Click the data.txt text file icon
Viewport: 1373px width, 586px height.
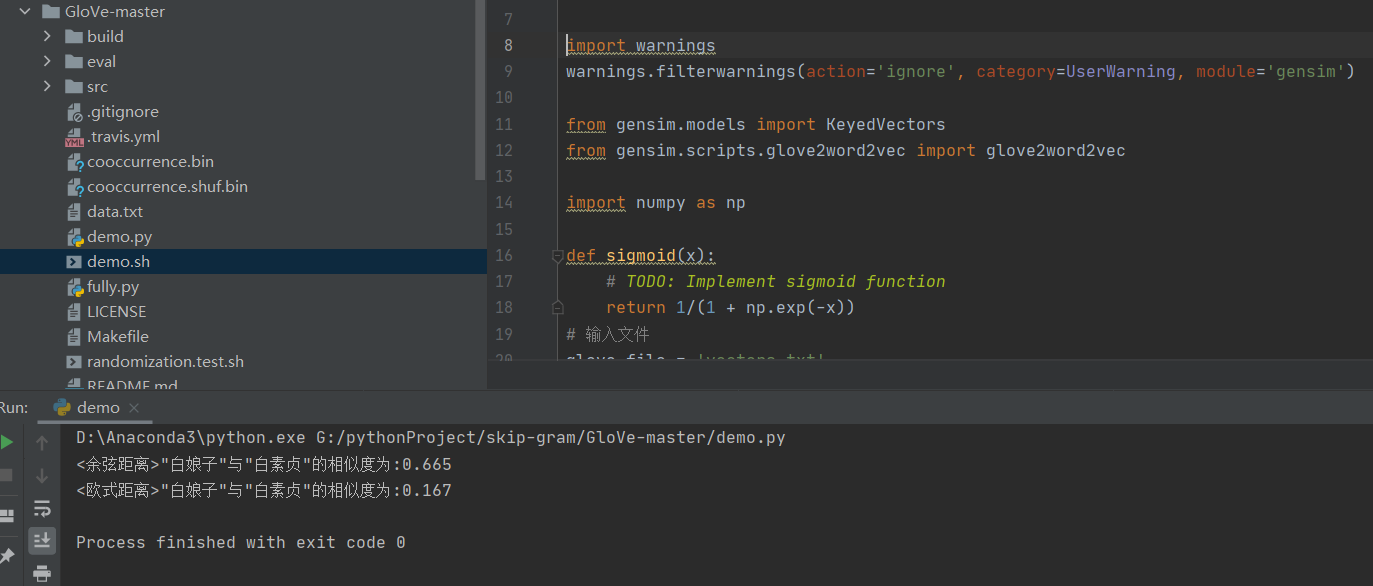coord(74,212)
